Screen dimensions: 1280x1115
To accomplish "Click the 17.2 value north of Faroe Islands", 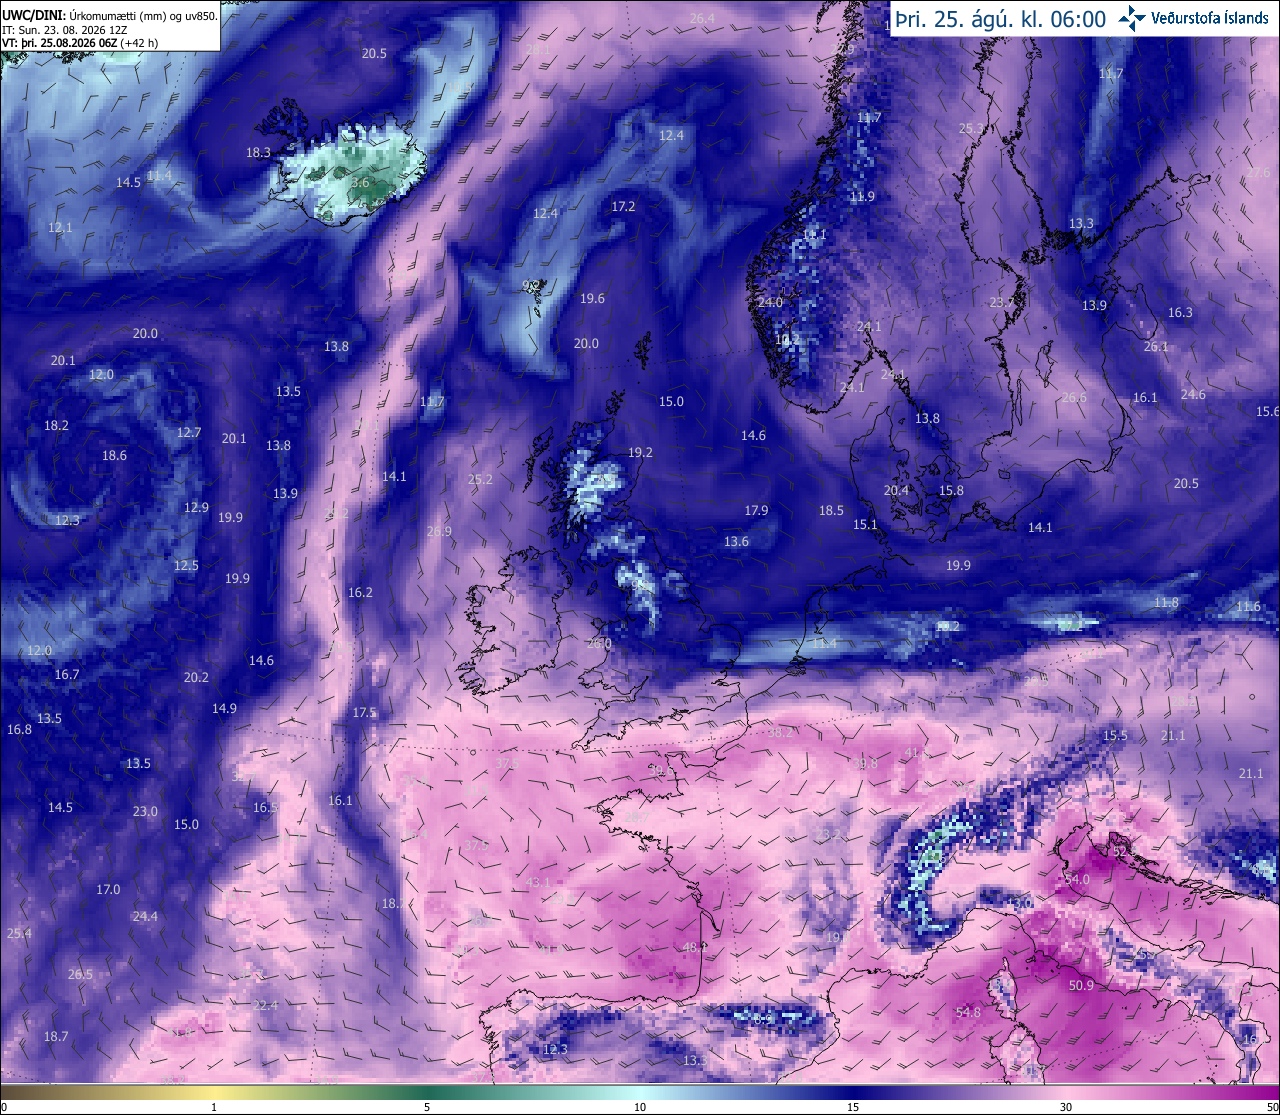I will click(623, 206).
